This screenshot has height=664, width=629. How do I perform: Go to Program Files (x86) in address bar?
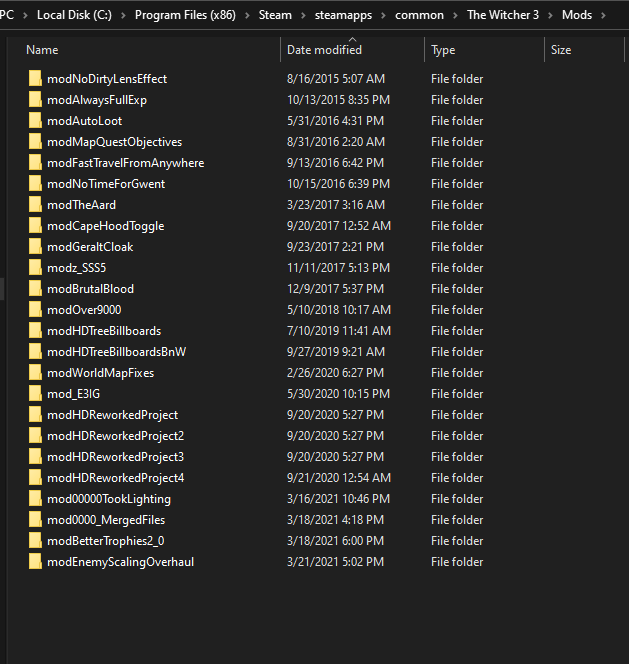coord(185,15)
